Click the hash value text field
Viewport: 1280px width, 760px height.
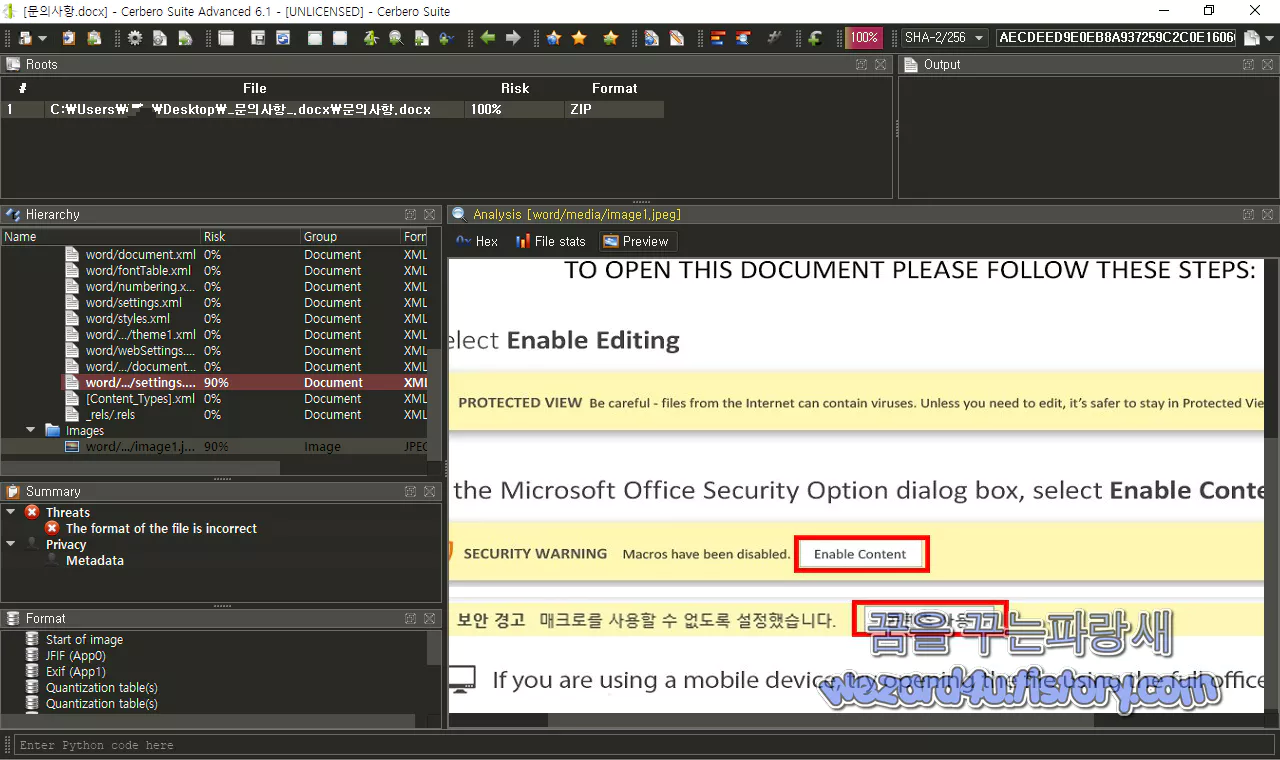click(x=1116, y=38)
